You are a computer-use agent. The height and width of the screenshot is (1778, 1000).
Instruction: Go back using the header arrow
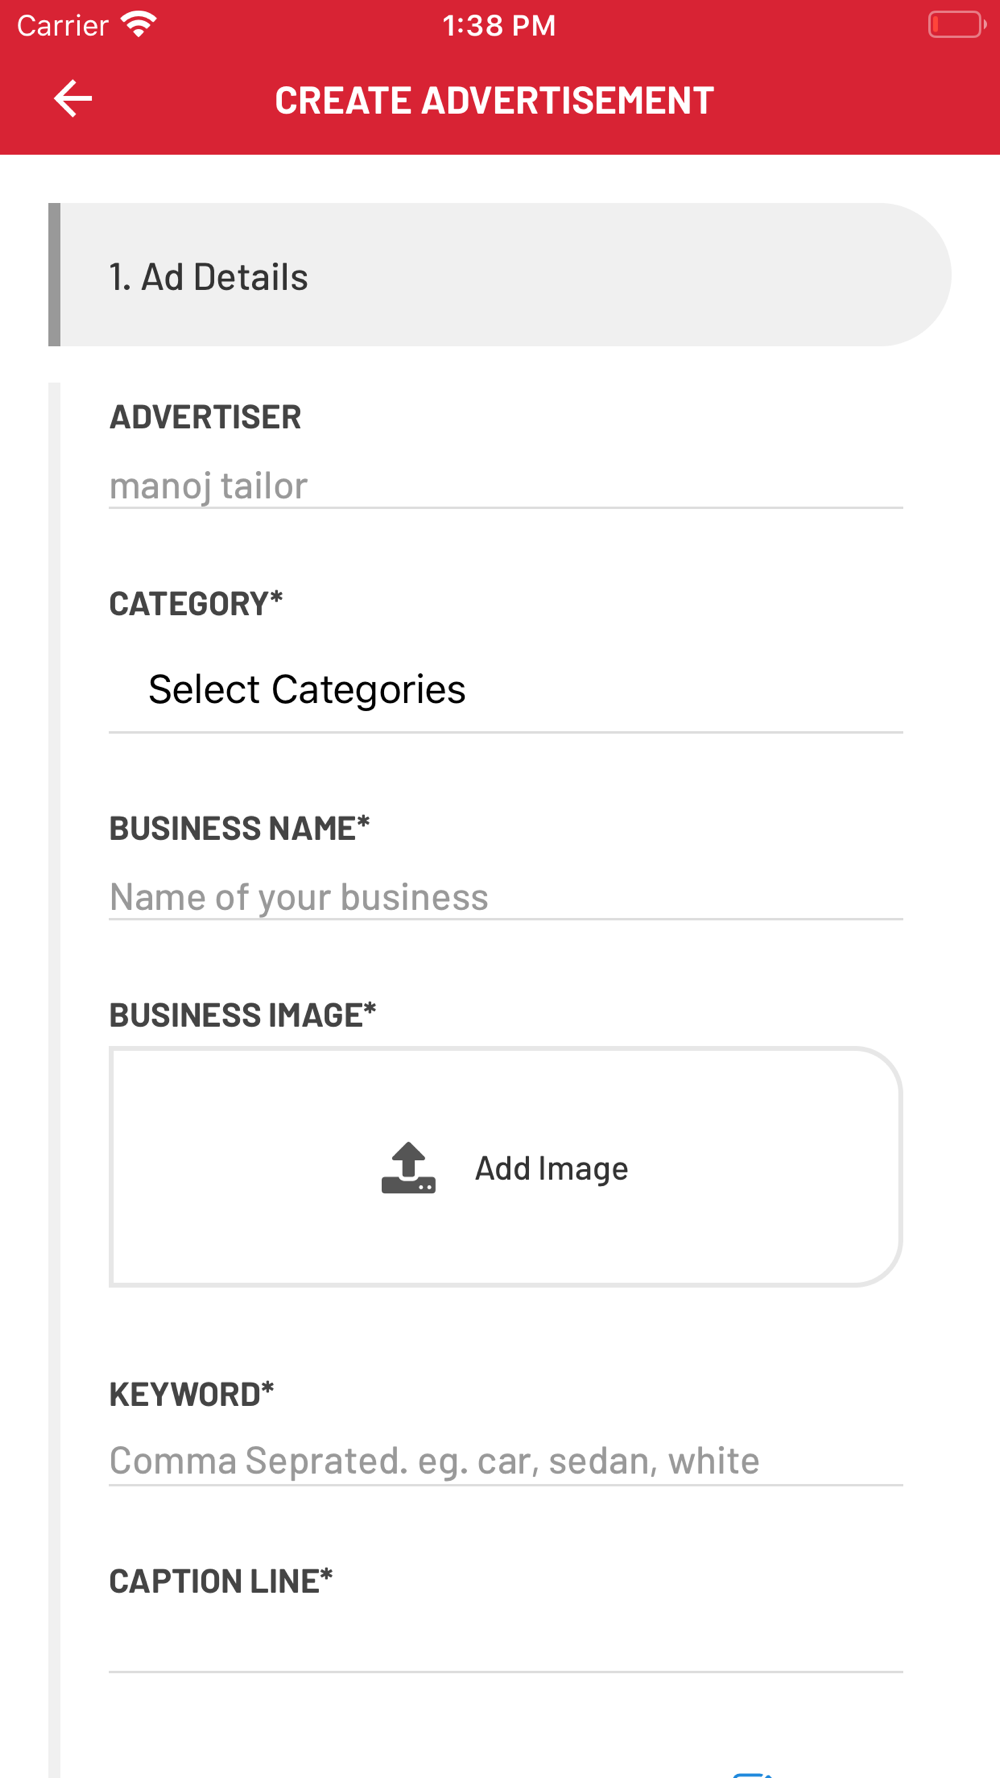(x=72, y=99)
